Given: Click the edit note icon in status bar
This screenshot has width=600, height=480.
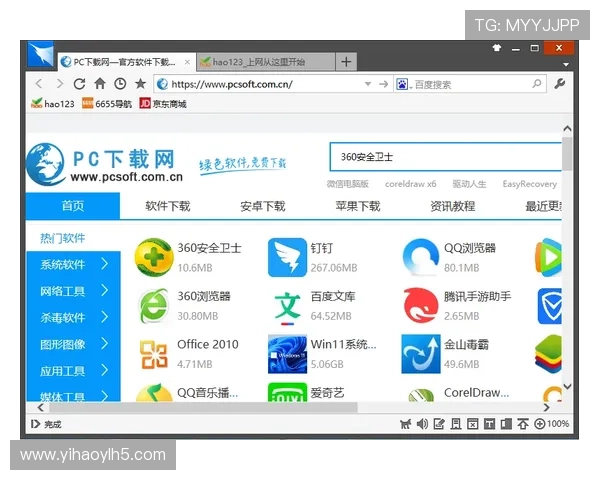Looking at the screenshot, I should 439,424.
